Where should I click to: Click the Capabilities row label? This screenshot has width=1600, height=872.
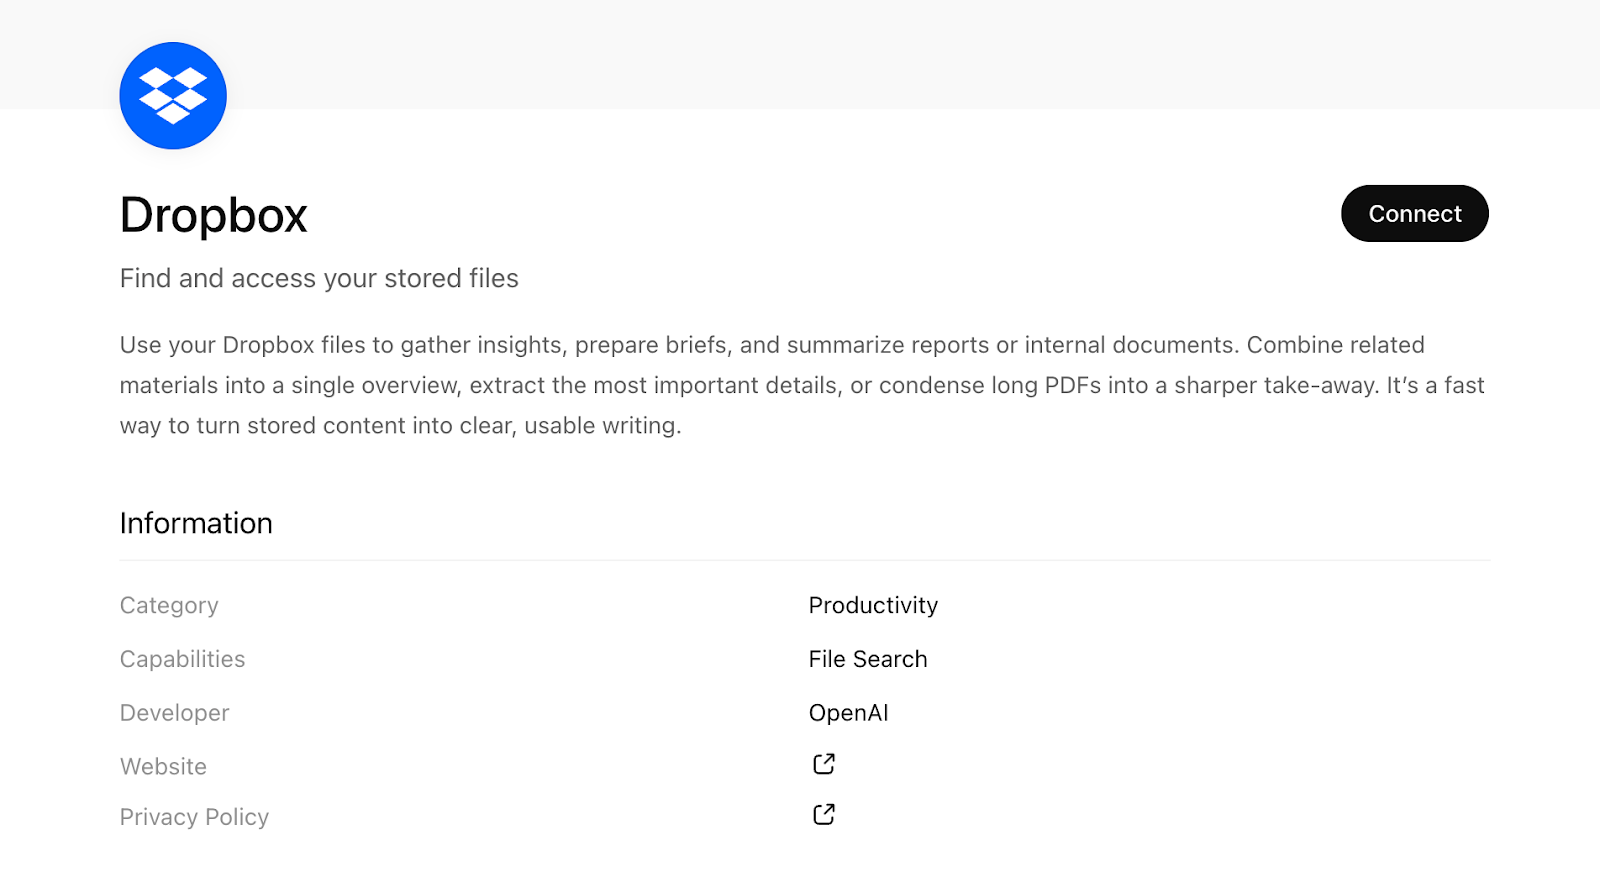(182, 658)
